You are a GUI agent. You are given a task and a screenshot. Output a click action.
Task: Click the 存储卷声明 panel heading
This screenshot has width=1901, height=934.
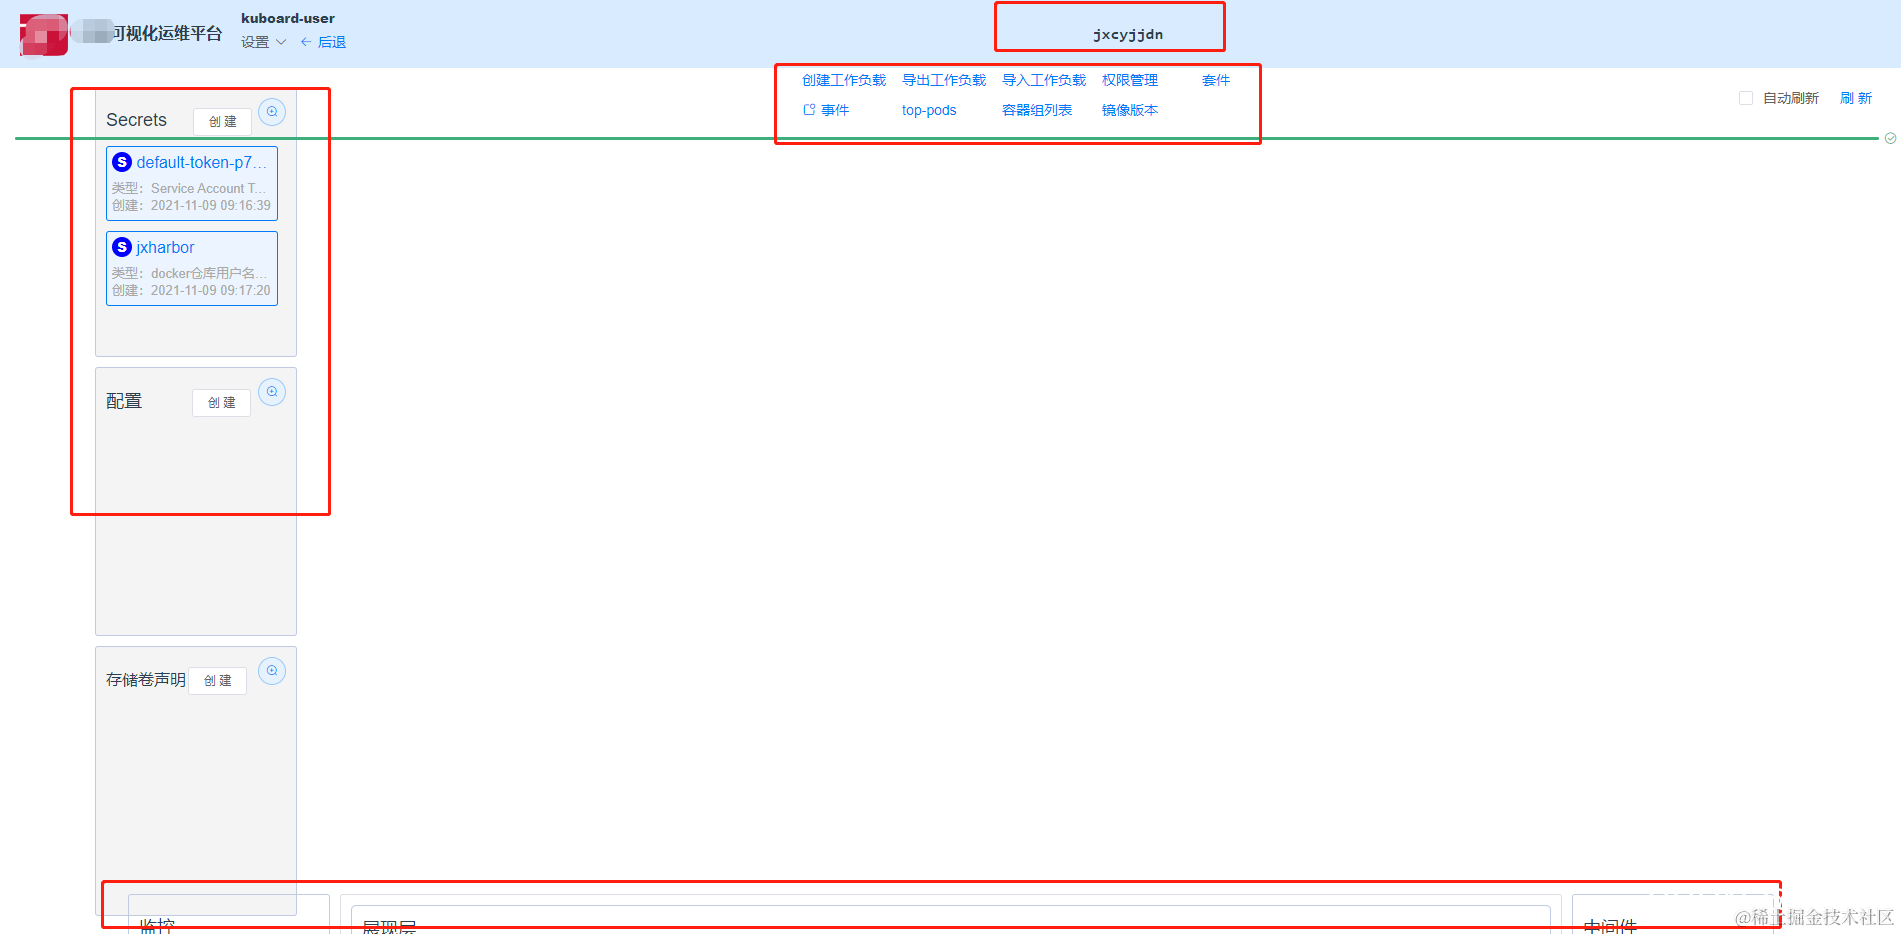point(146,679)
